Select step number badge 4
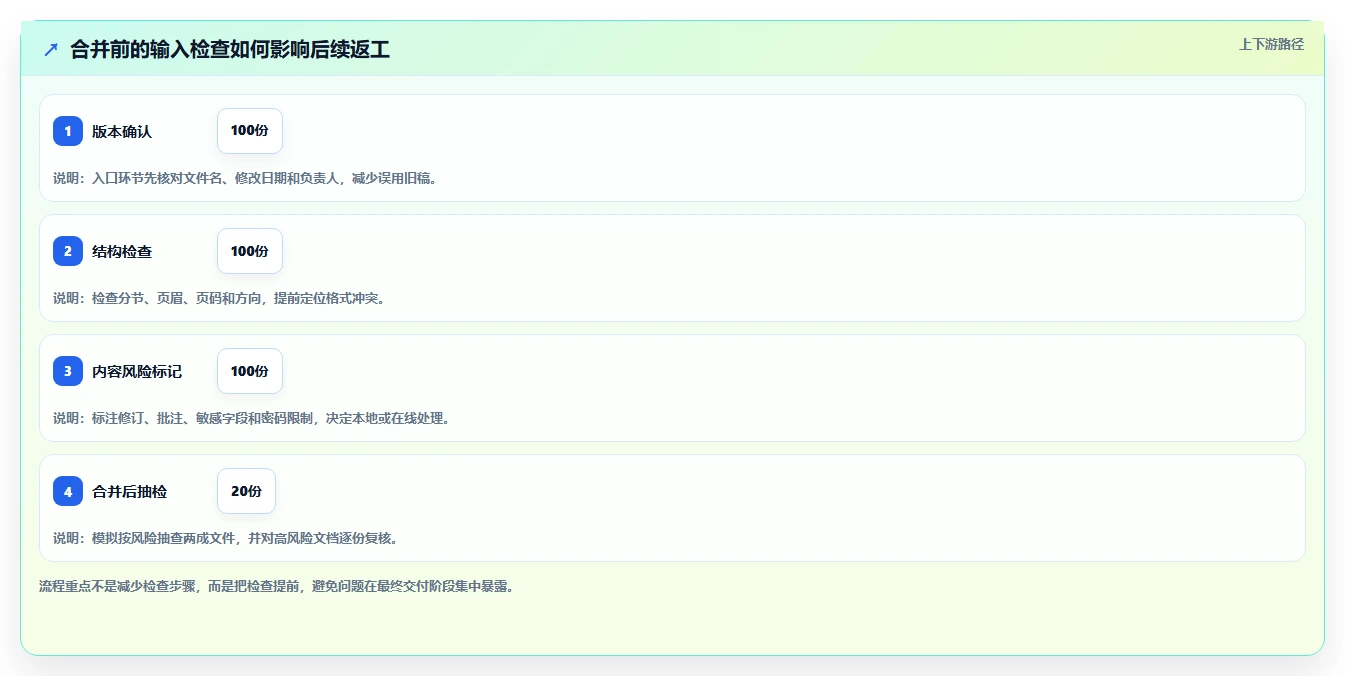Viewport: 1345px width, 676px height. pyautogui.click(x=68, y=491)
